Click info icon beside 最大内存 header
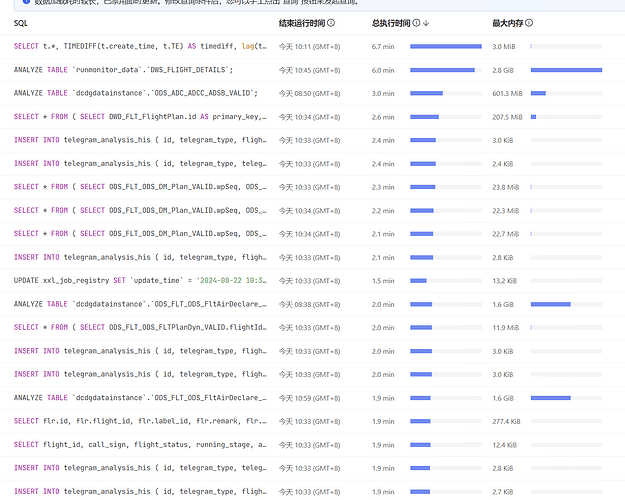 [x=529, y=23]
